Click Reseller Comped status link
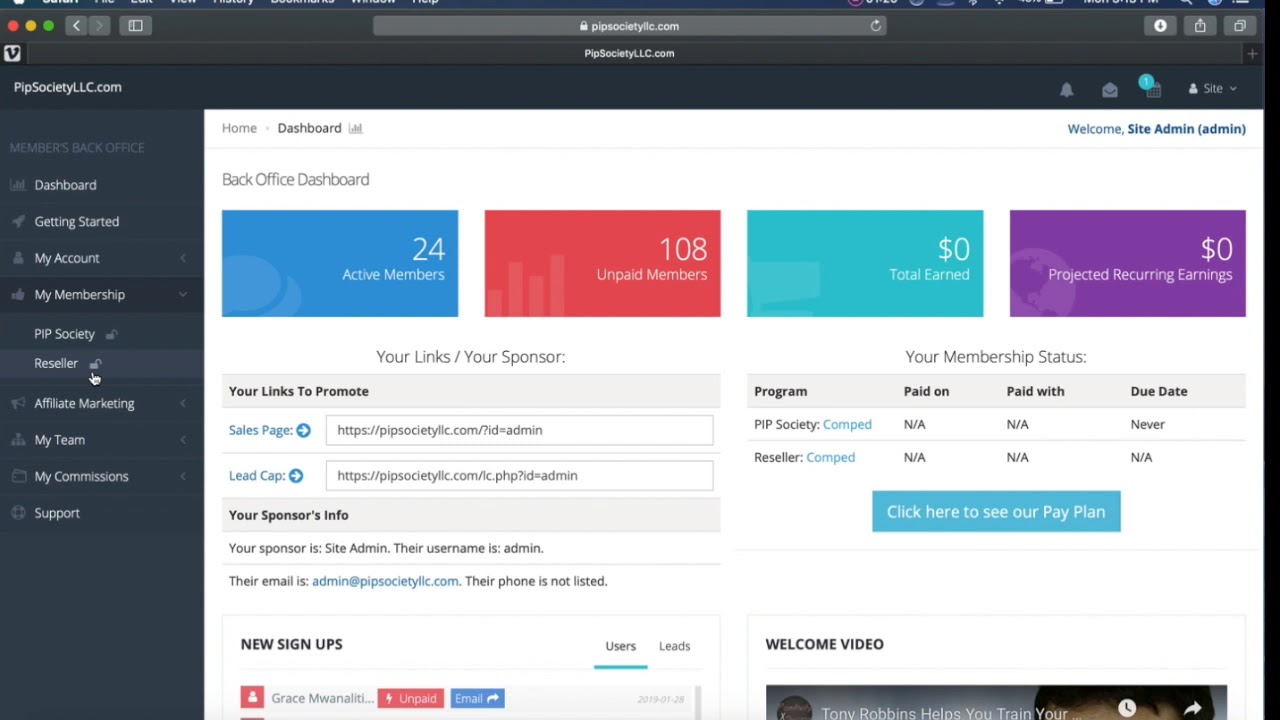 pos(830,457)
